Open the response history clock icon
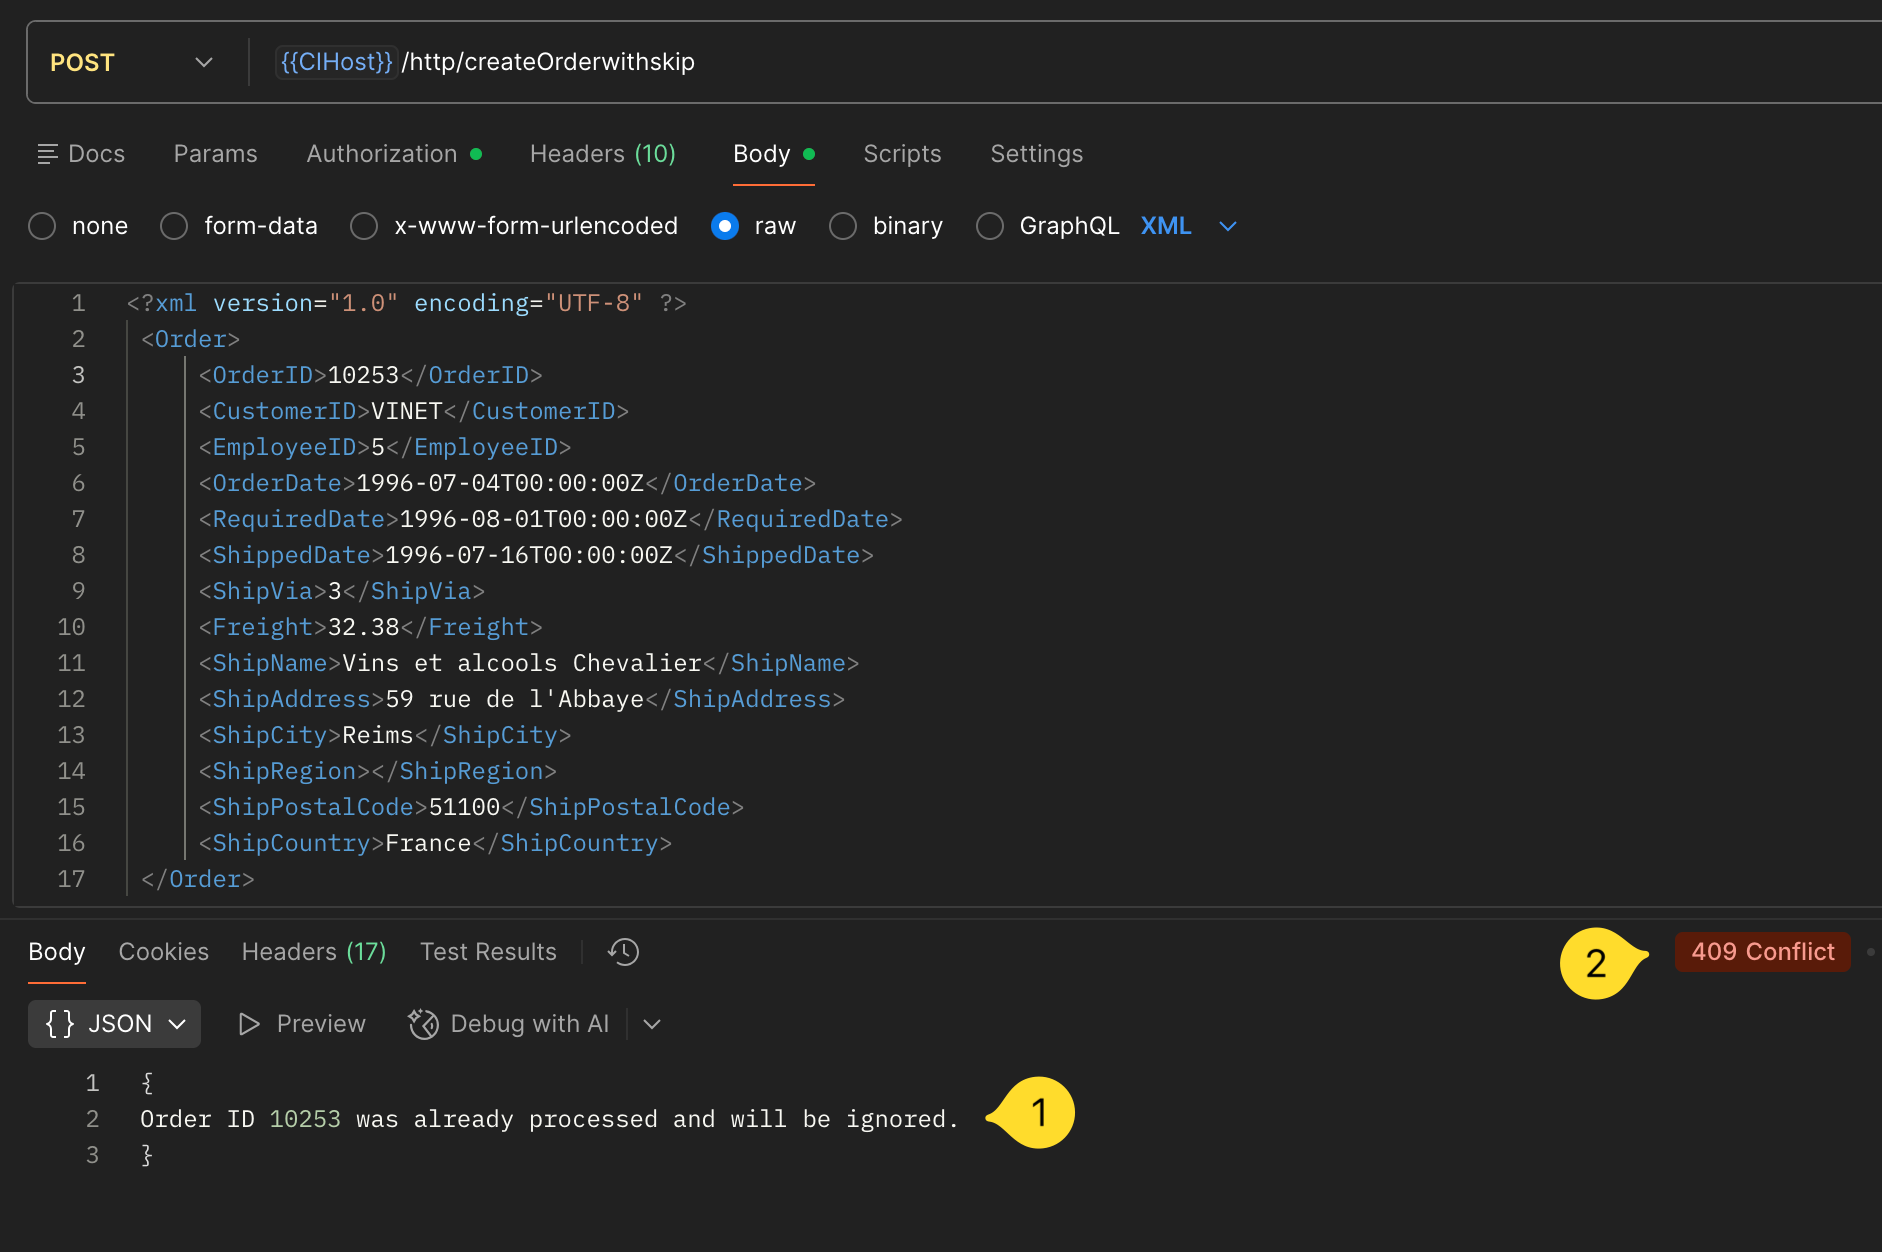This screenshot has height=1252, width=1882. click(622, 952)
